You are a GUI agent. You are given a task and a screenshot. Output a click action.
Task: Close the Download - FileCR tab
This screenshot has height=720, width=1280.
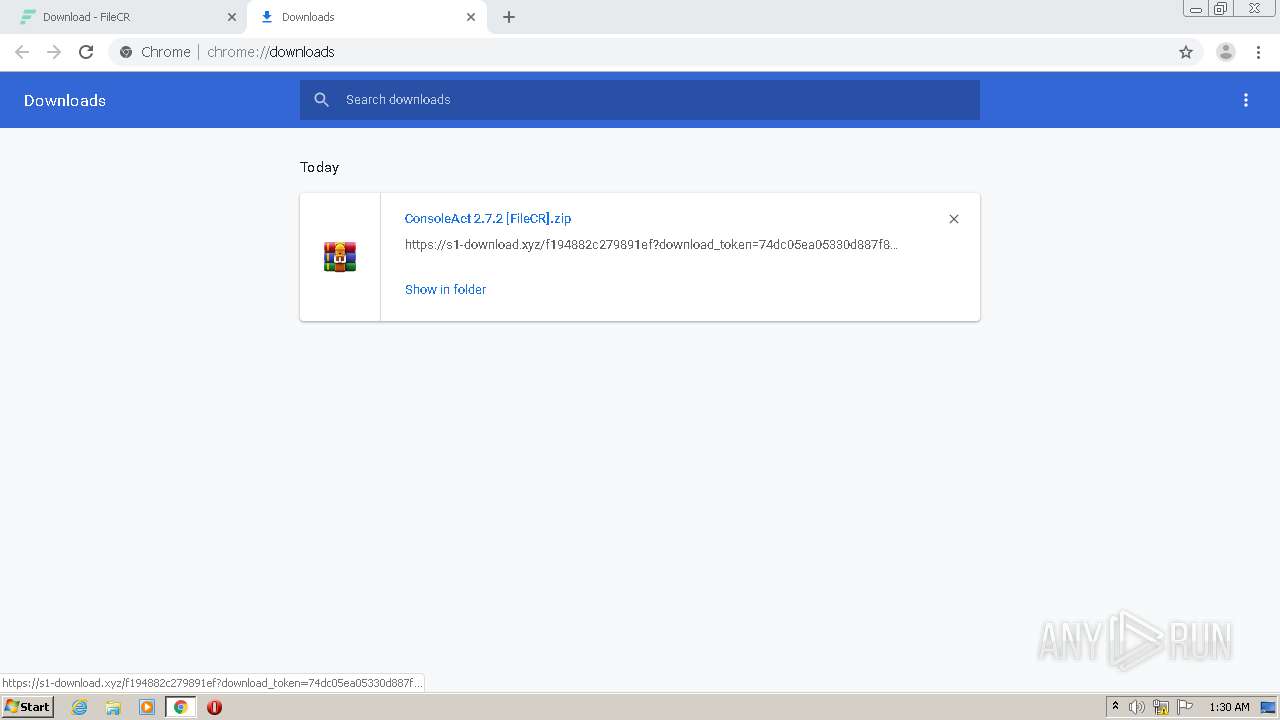[x=232, y=17]
